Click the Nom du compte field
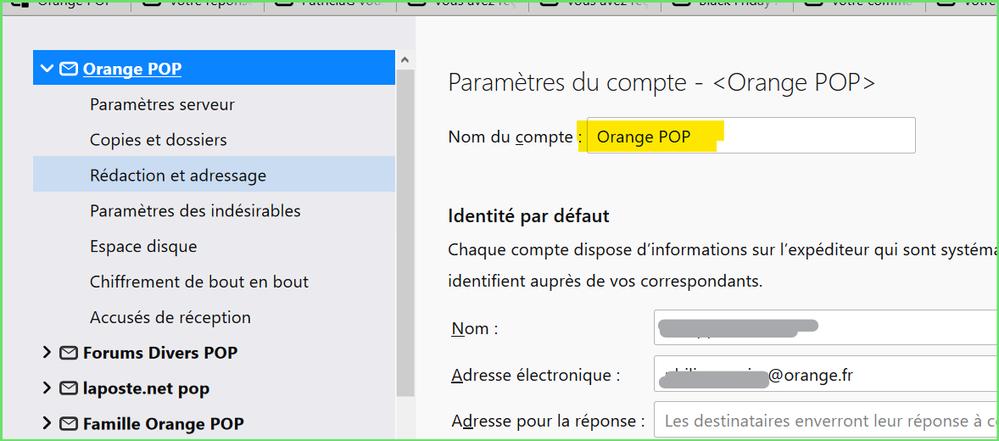Image resolution: width=999 pixels, height=441 pixels. coord(750,136)
